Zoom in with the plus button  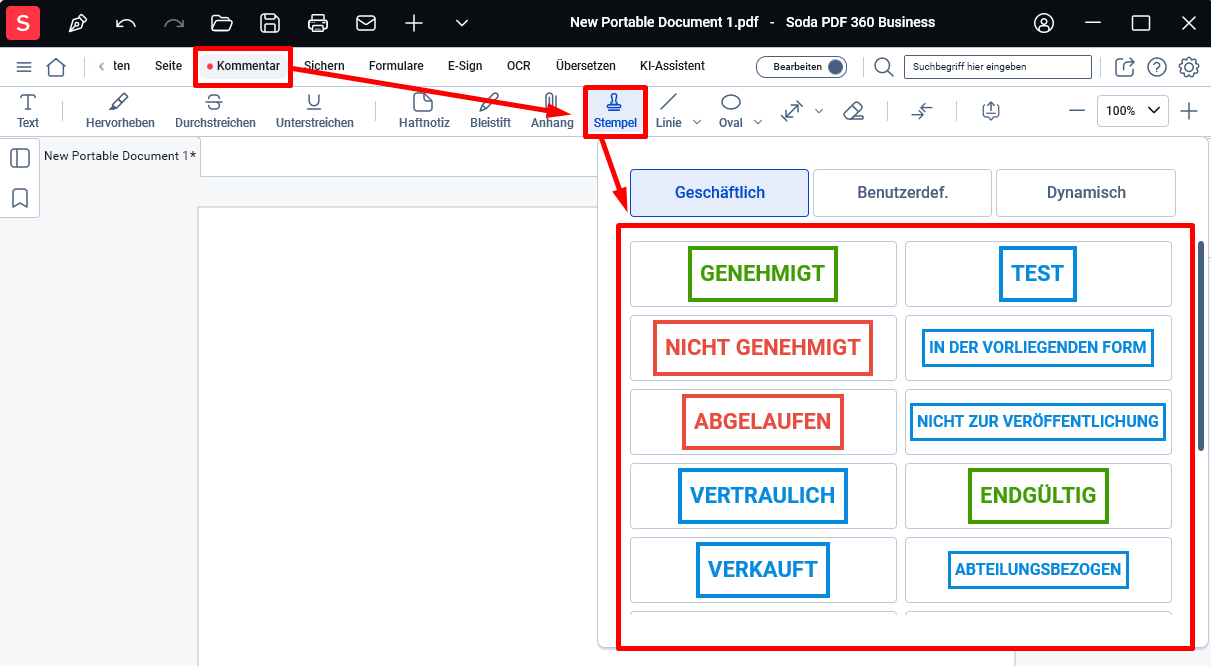(x=1189, y=111)
